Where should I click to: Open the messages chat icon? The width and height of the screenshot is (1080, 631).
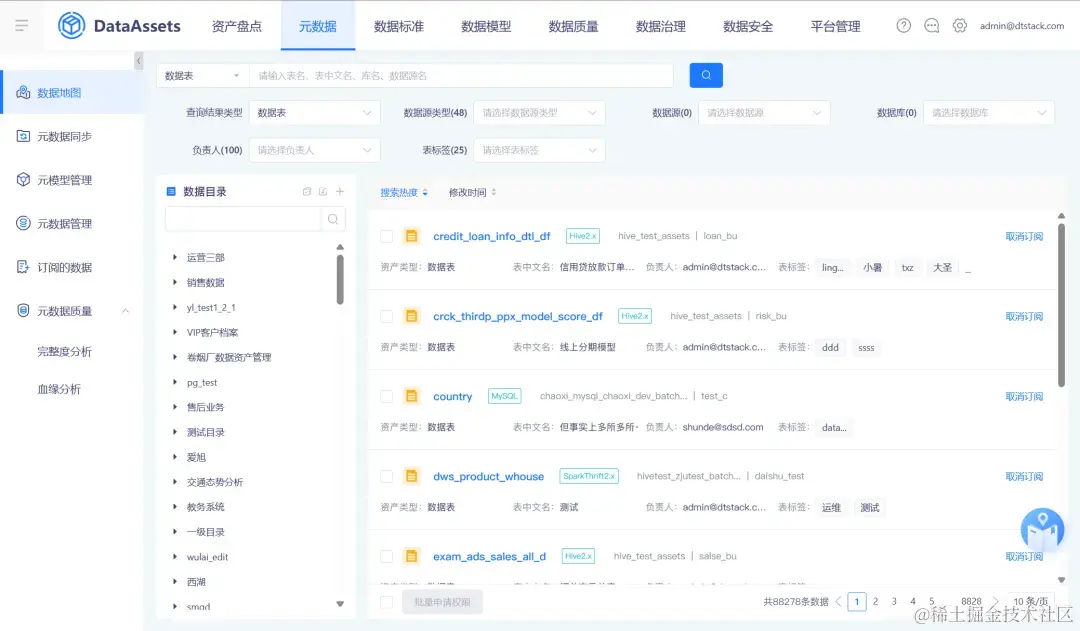coord(931,25)
